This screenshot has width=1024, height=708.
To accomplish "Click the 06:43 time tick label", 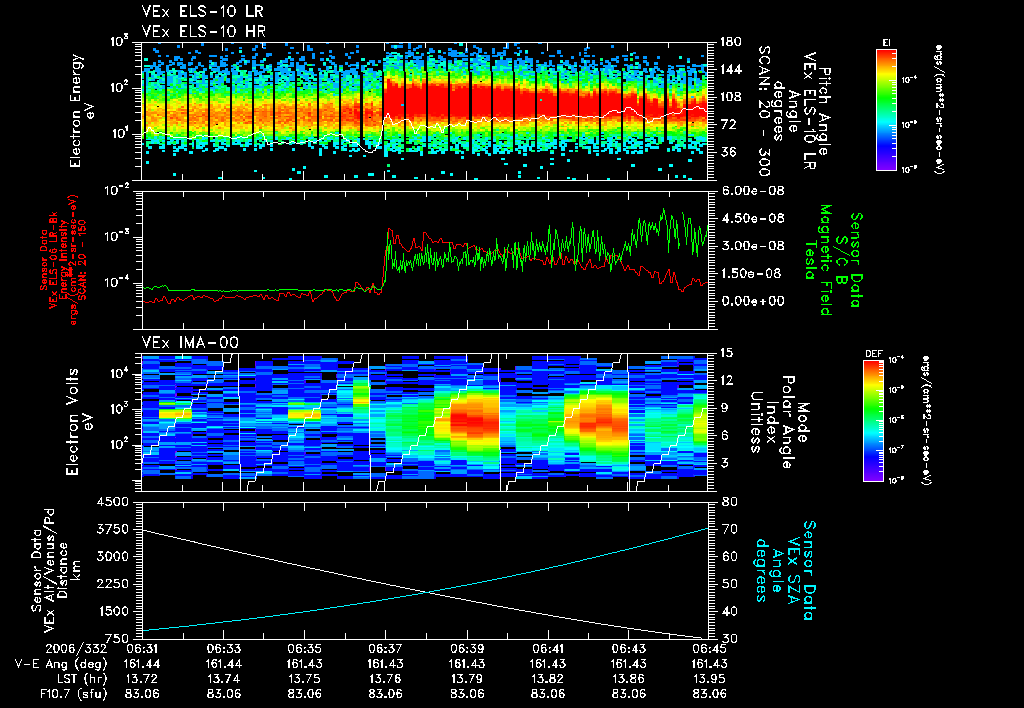I will (628, 649).
